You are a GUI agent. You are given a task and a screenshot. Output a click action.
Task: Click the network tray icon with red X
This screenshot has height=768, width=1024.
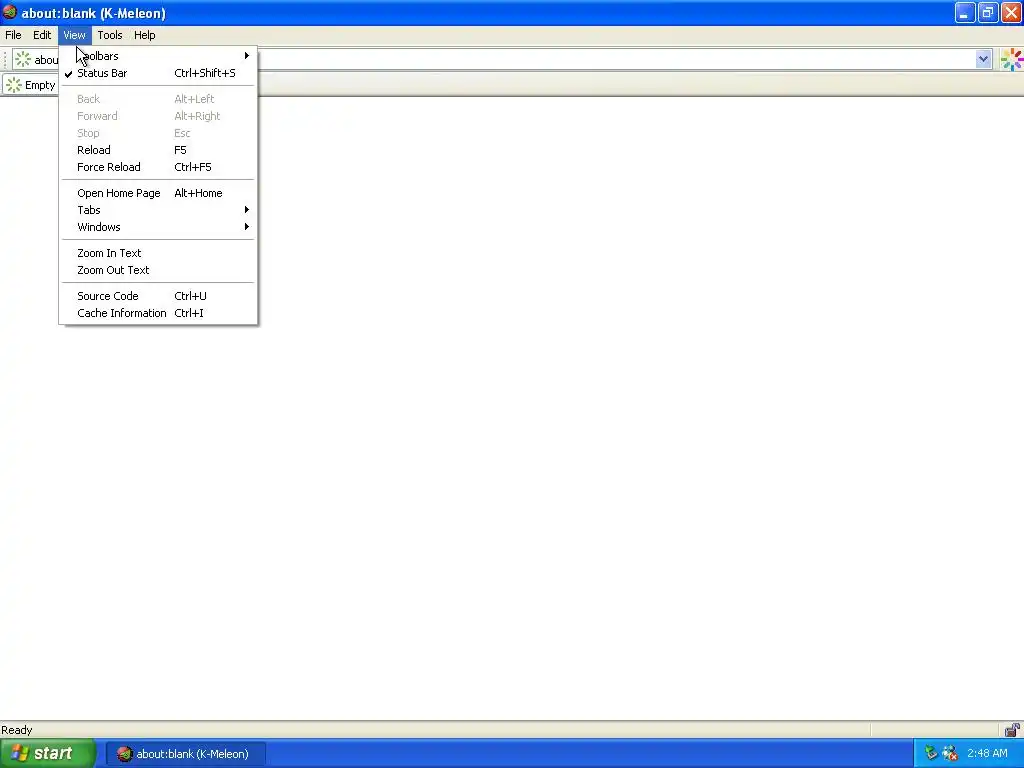pos(950,754)
